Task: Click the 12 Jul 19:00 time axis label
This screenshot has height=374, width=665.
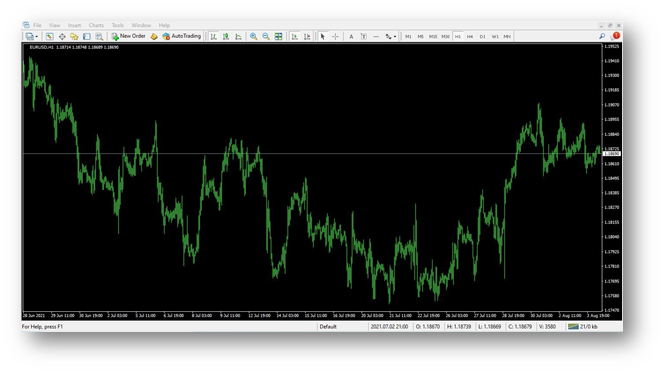Action: click(260, 315)
